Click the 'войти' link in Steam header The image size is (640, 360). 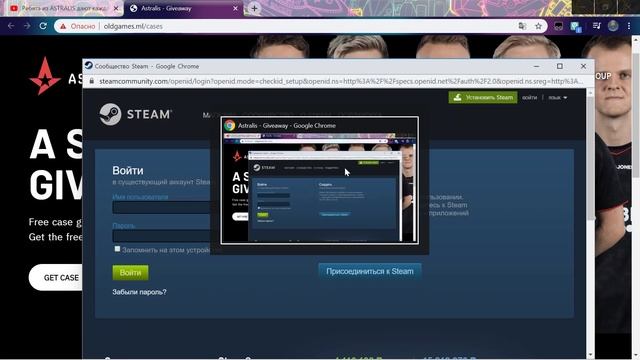[x=530, y=98]
